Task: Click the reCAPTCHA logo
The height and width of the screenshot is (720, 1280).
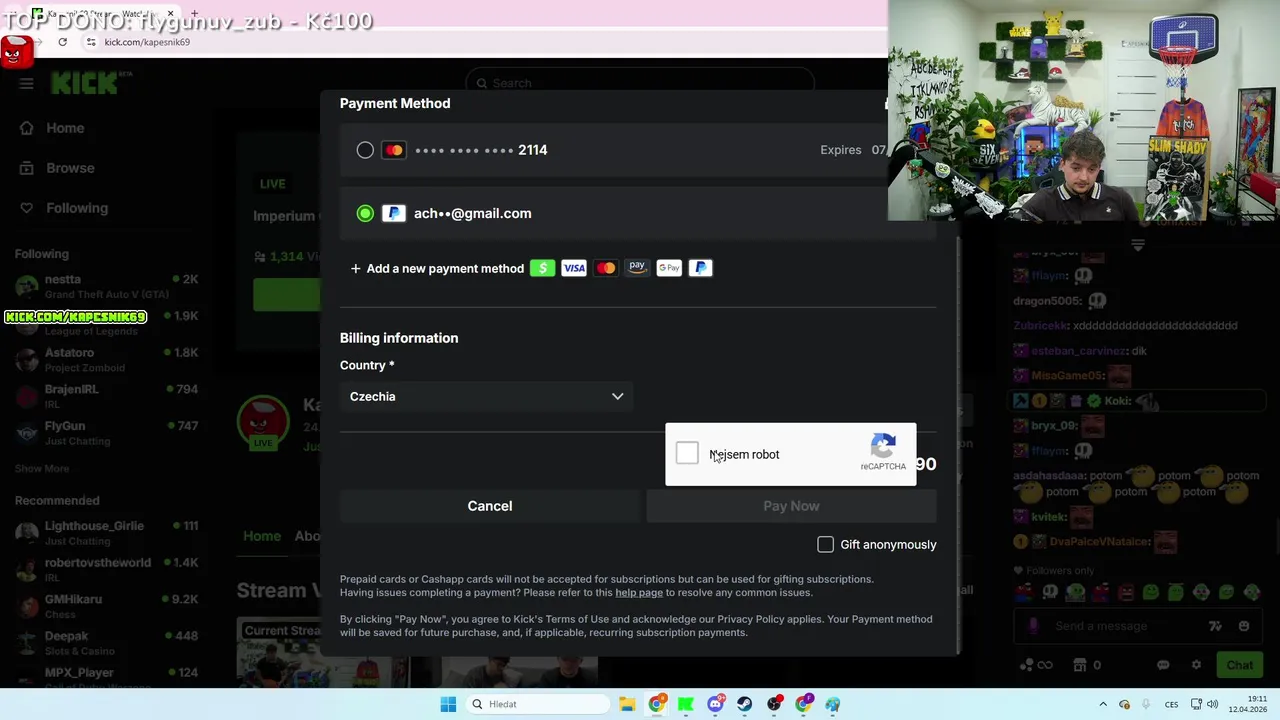Action: pyautogui.click(x=883, y=446)
